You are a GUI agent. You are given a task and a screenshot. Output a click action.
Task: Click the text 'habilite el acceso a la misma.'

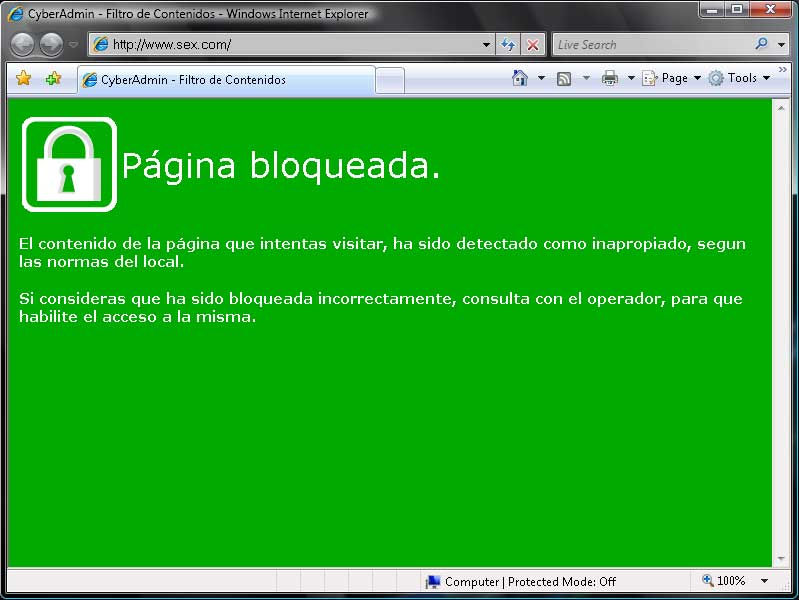pos(138,317)
